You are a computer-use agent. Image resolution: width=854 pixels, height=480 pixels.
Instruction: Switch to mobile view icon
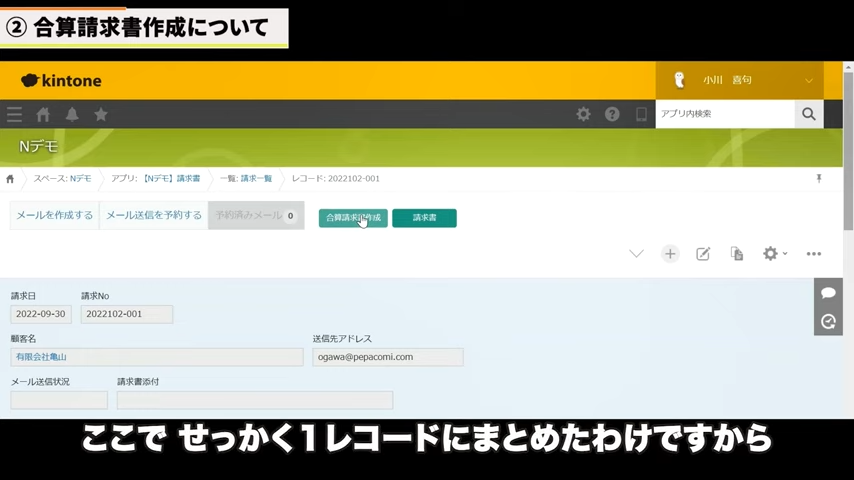641,114
